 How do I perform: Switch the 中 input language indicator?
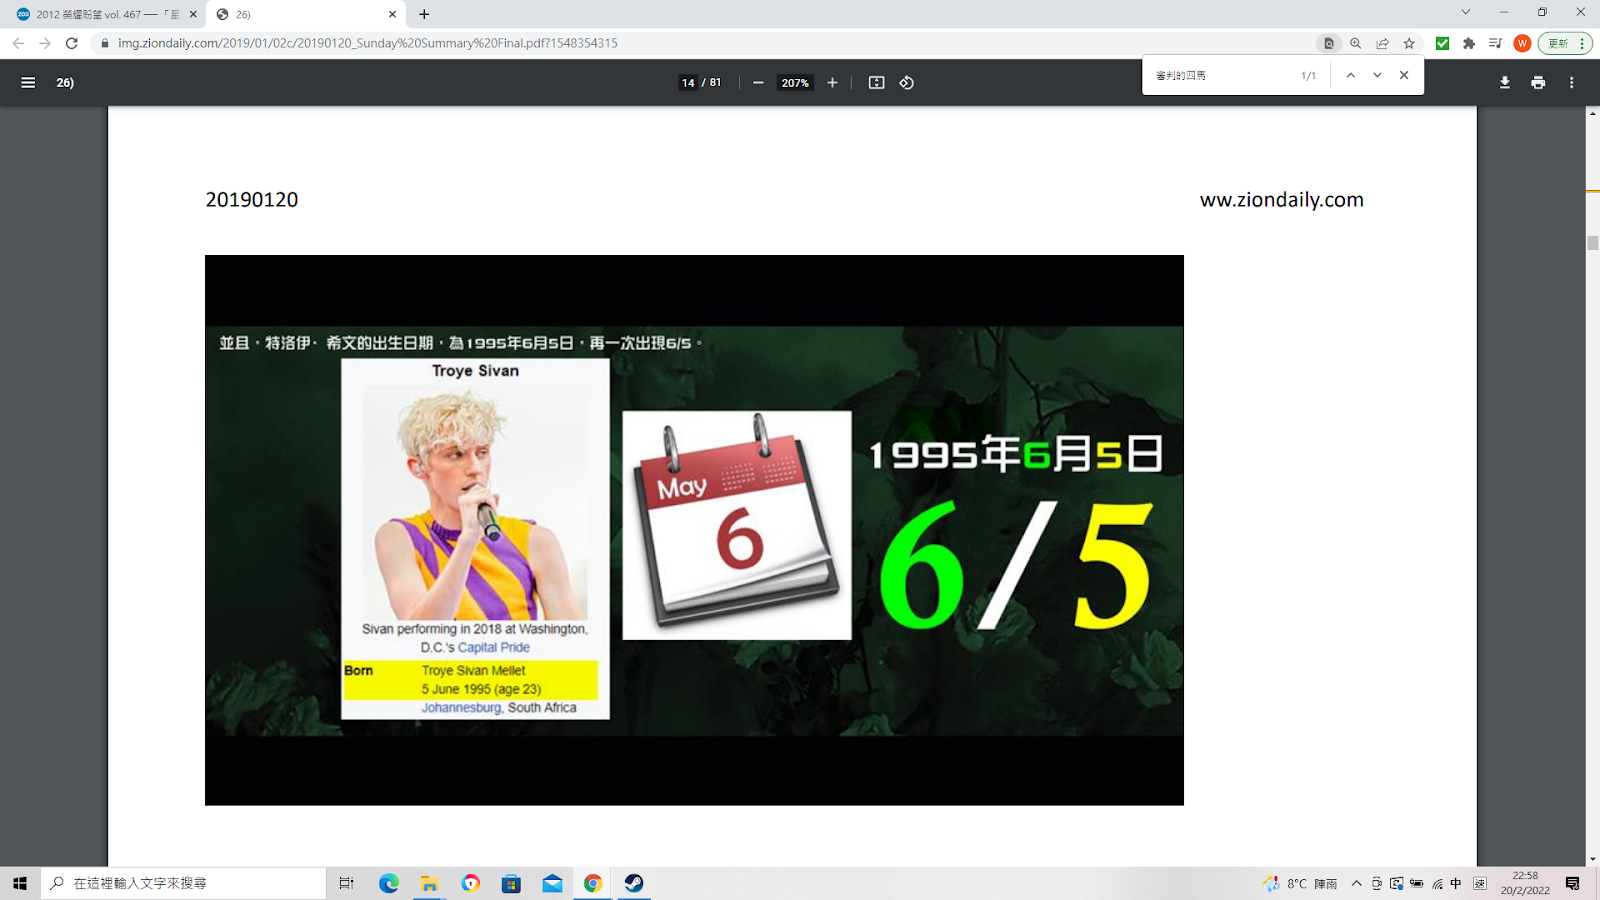[x=1456, y=883]
